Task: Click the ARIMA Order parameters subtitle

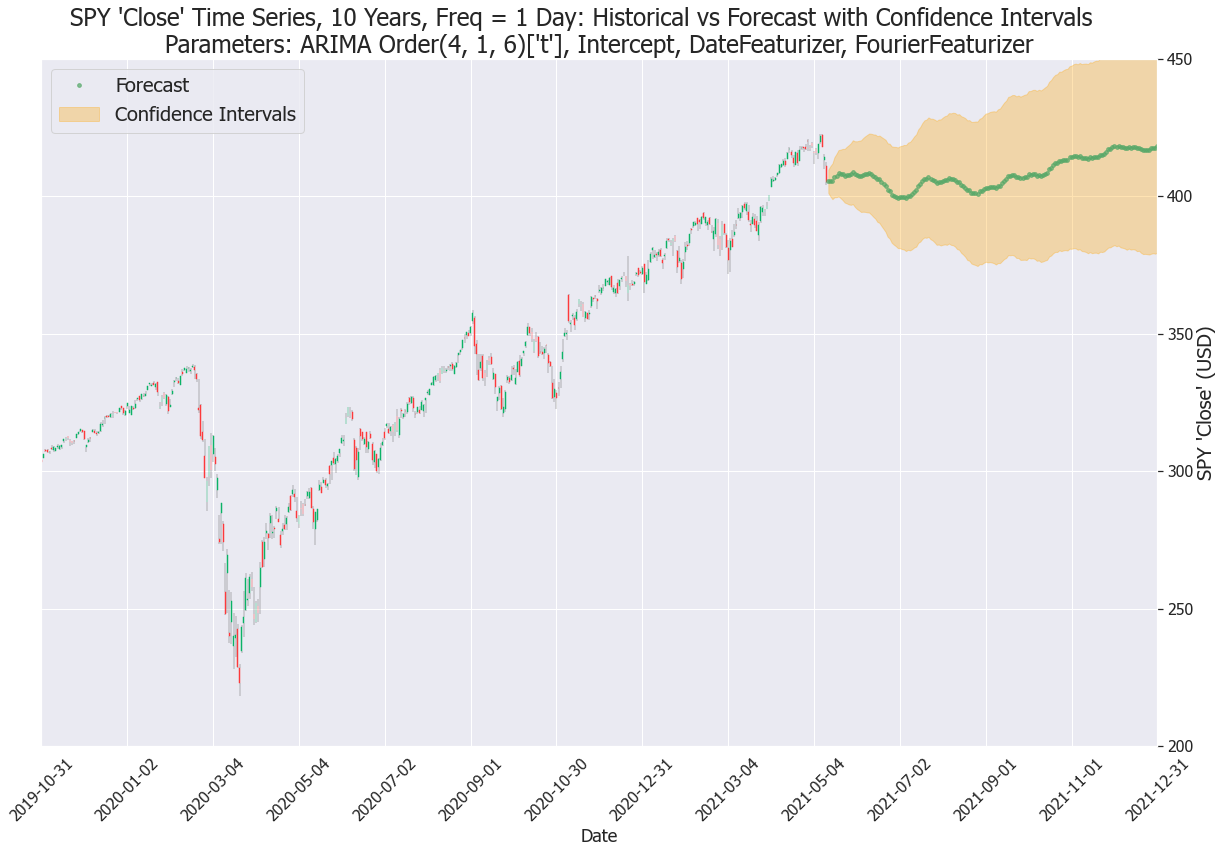Action: click(598, 44)
